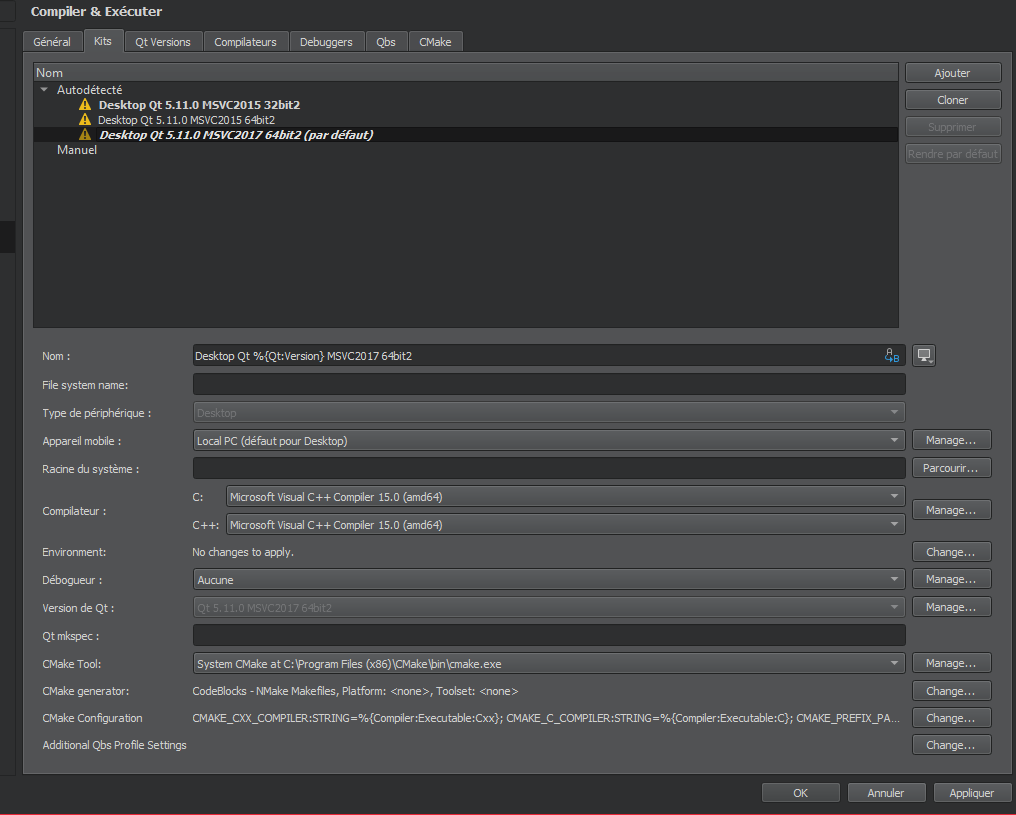Click the Ajouter button

pyautogui.click(x=952, y=73)
